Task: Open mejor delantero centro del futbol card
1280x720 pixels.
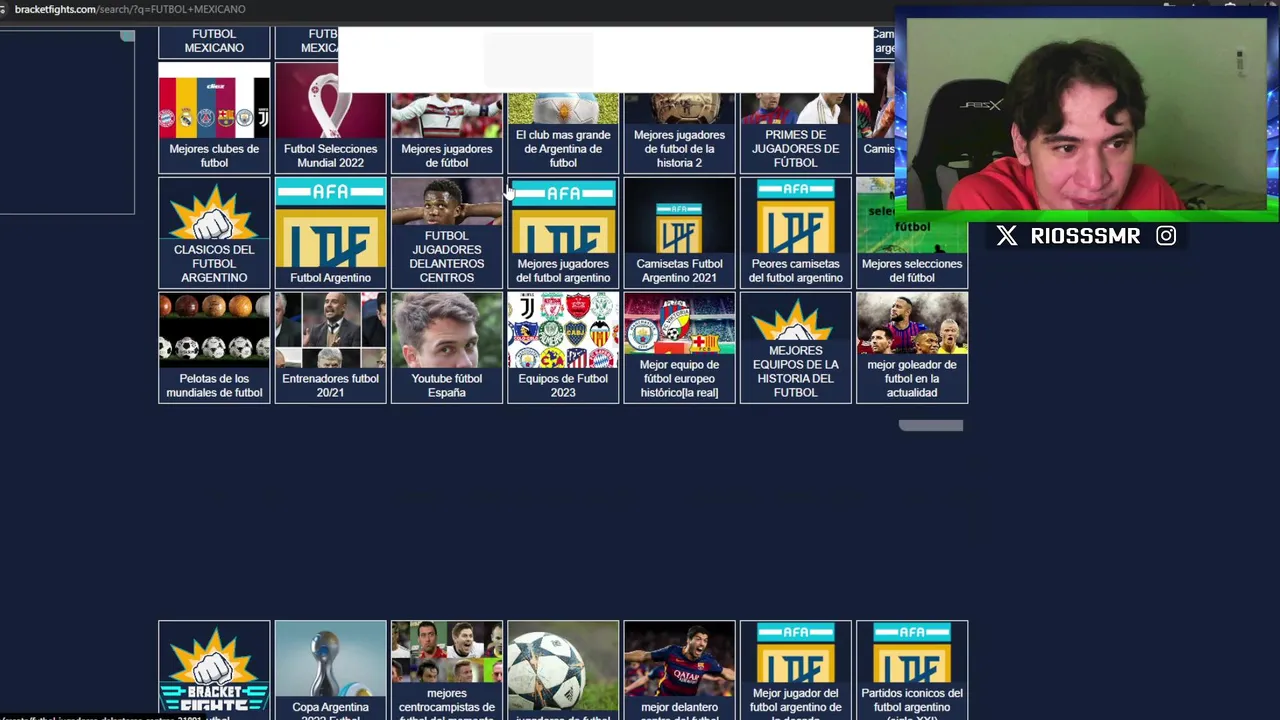Action: pyautogui.click(x=679, y=670)
